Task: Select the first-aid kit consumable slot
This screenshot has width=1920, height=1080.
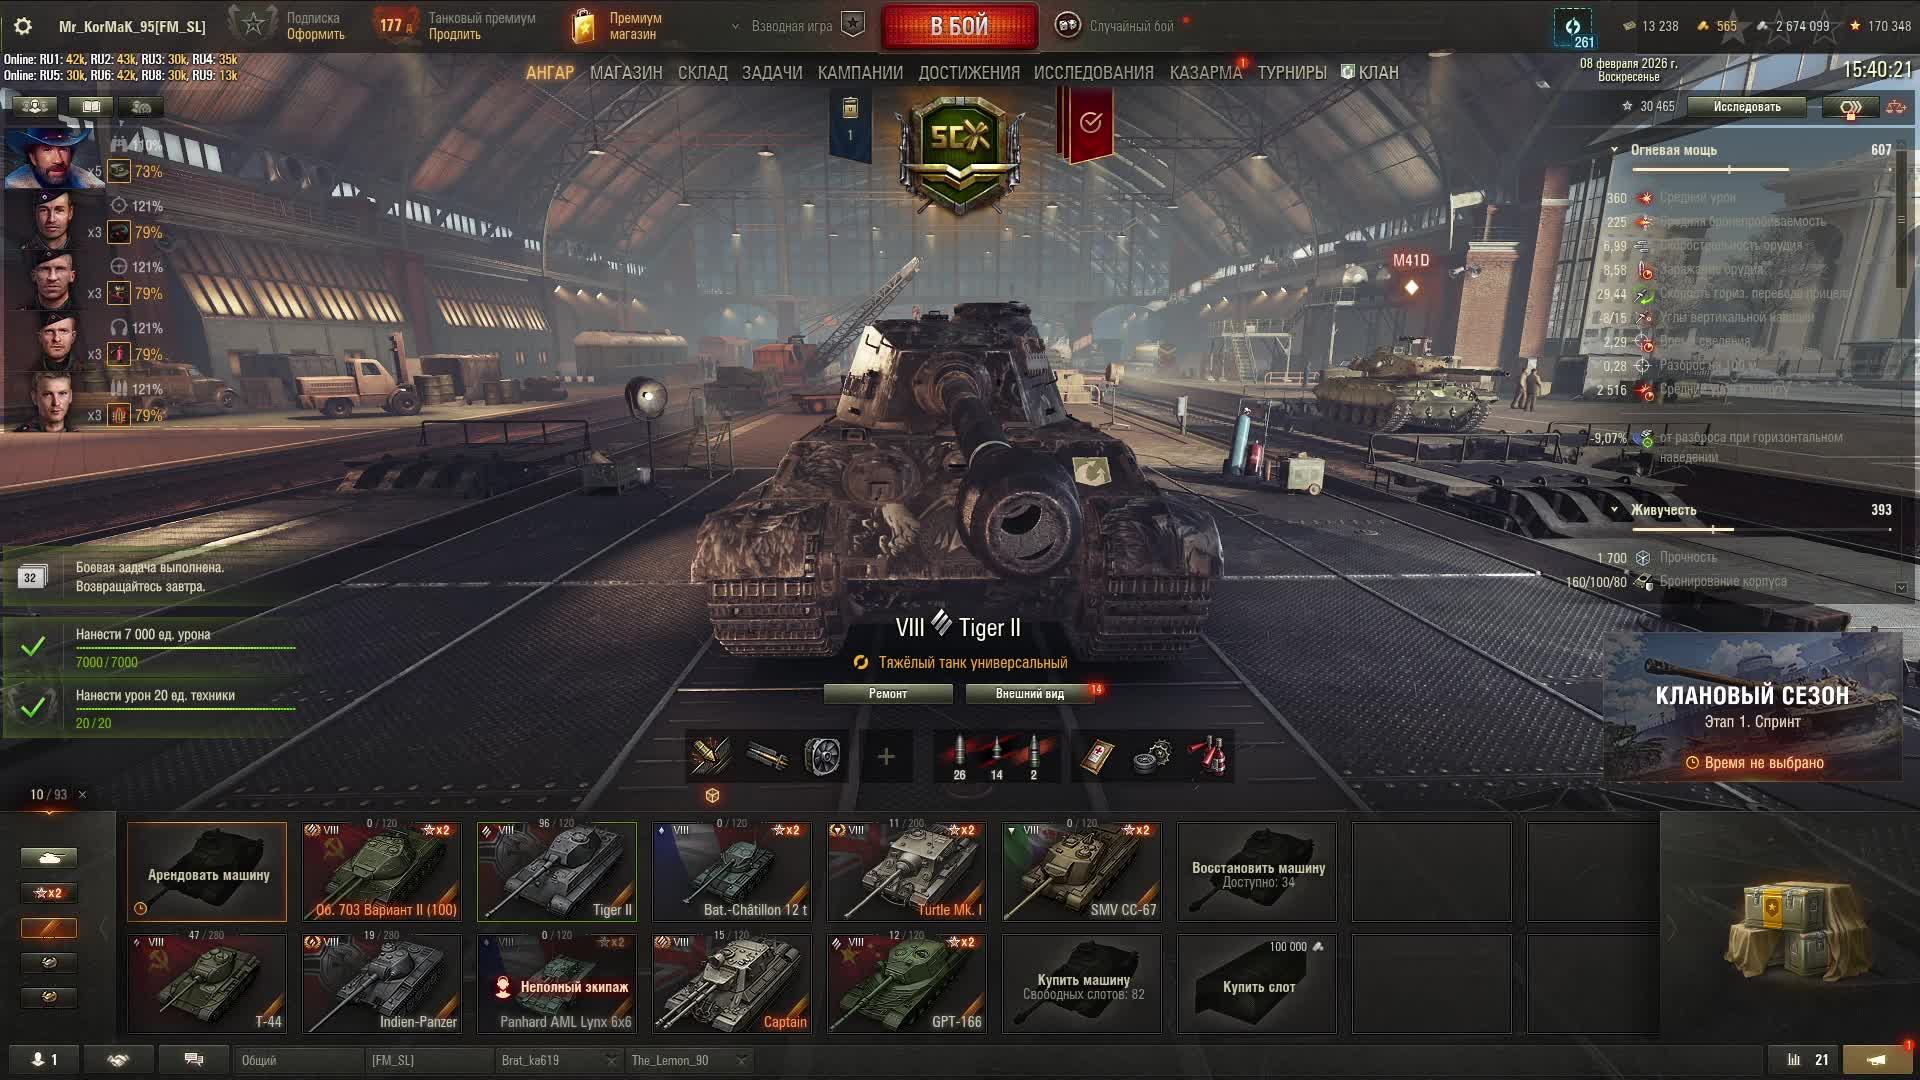Action: (x=1097, y=757)
